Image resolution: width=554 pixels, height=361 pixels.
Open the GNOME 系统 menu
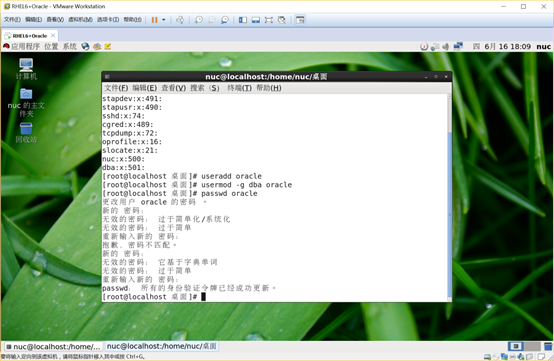point(70,47)
